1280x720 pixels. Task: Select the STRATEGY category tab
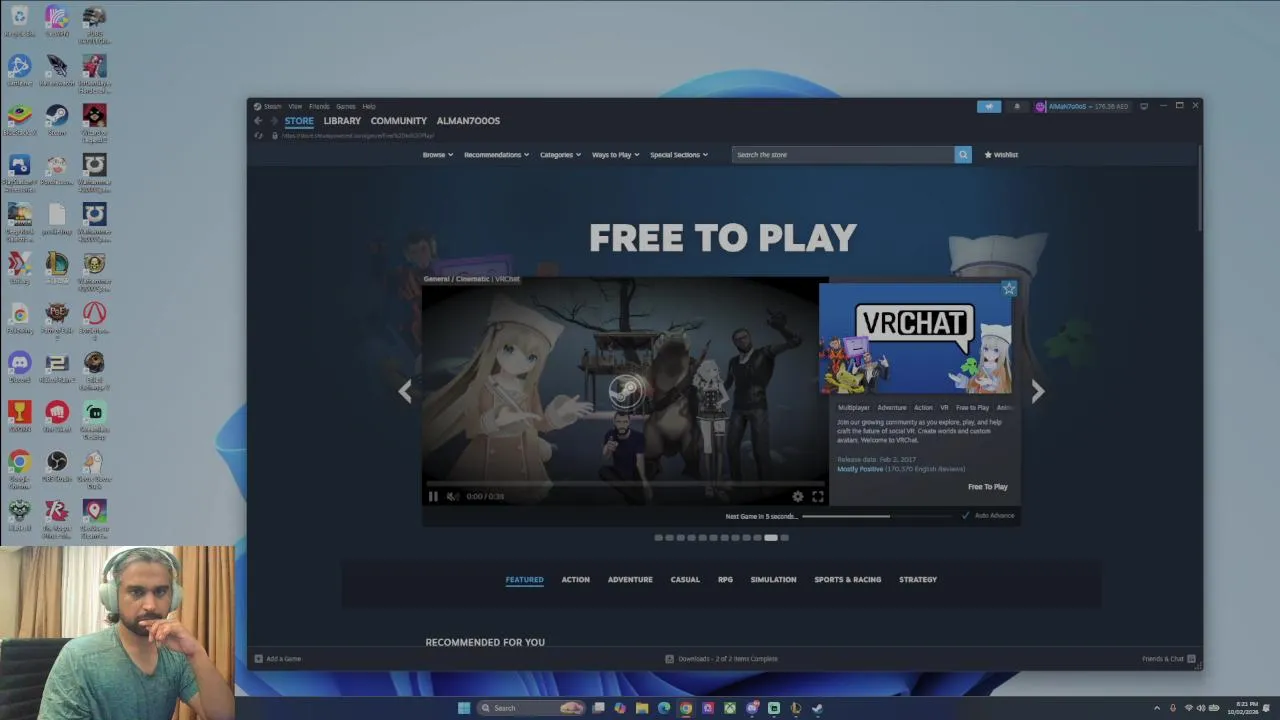click(918, 580)
